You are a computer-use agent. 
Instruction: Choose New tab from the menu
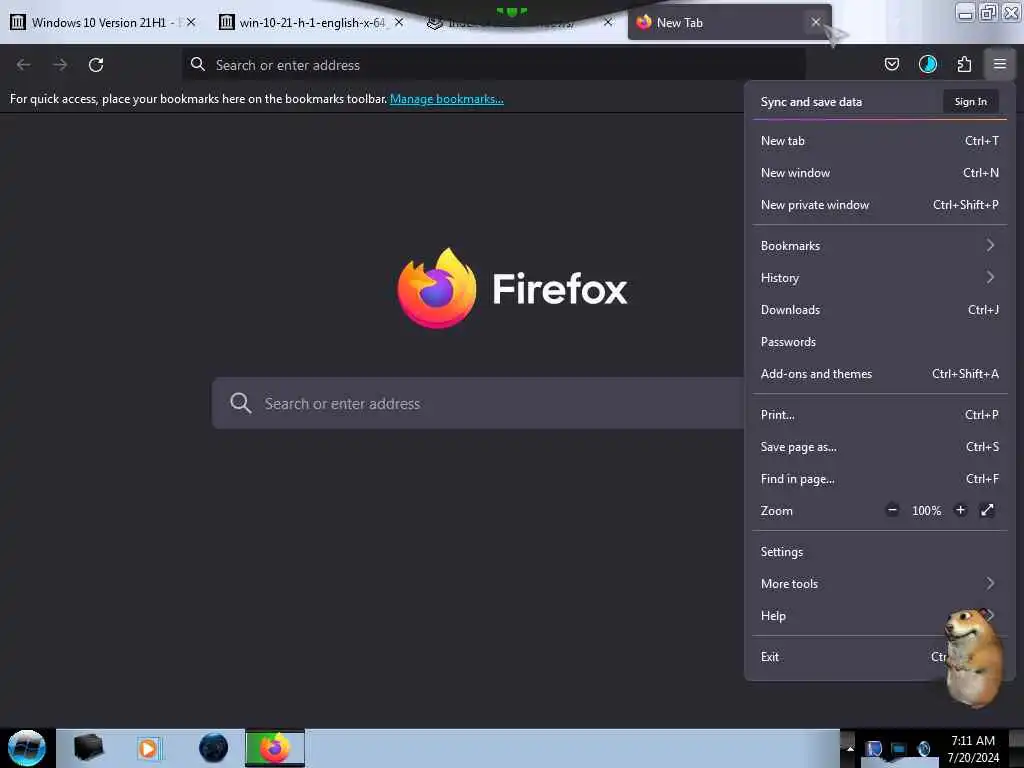pyautogui.click(x=879, y=140)
